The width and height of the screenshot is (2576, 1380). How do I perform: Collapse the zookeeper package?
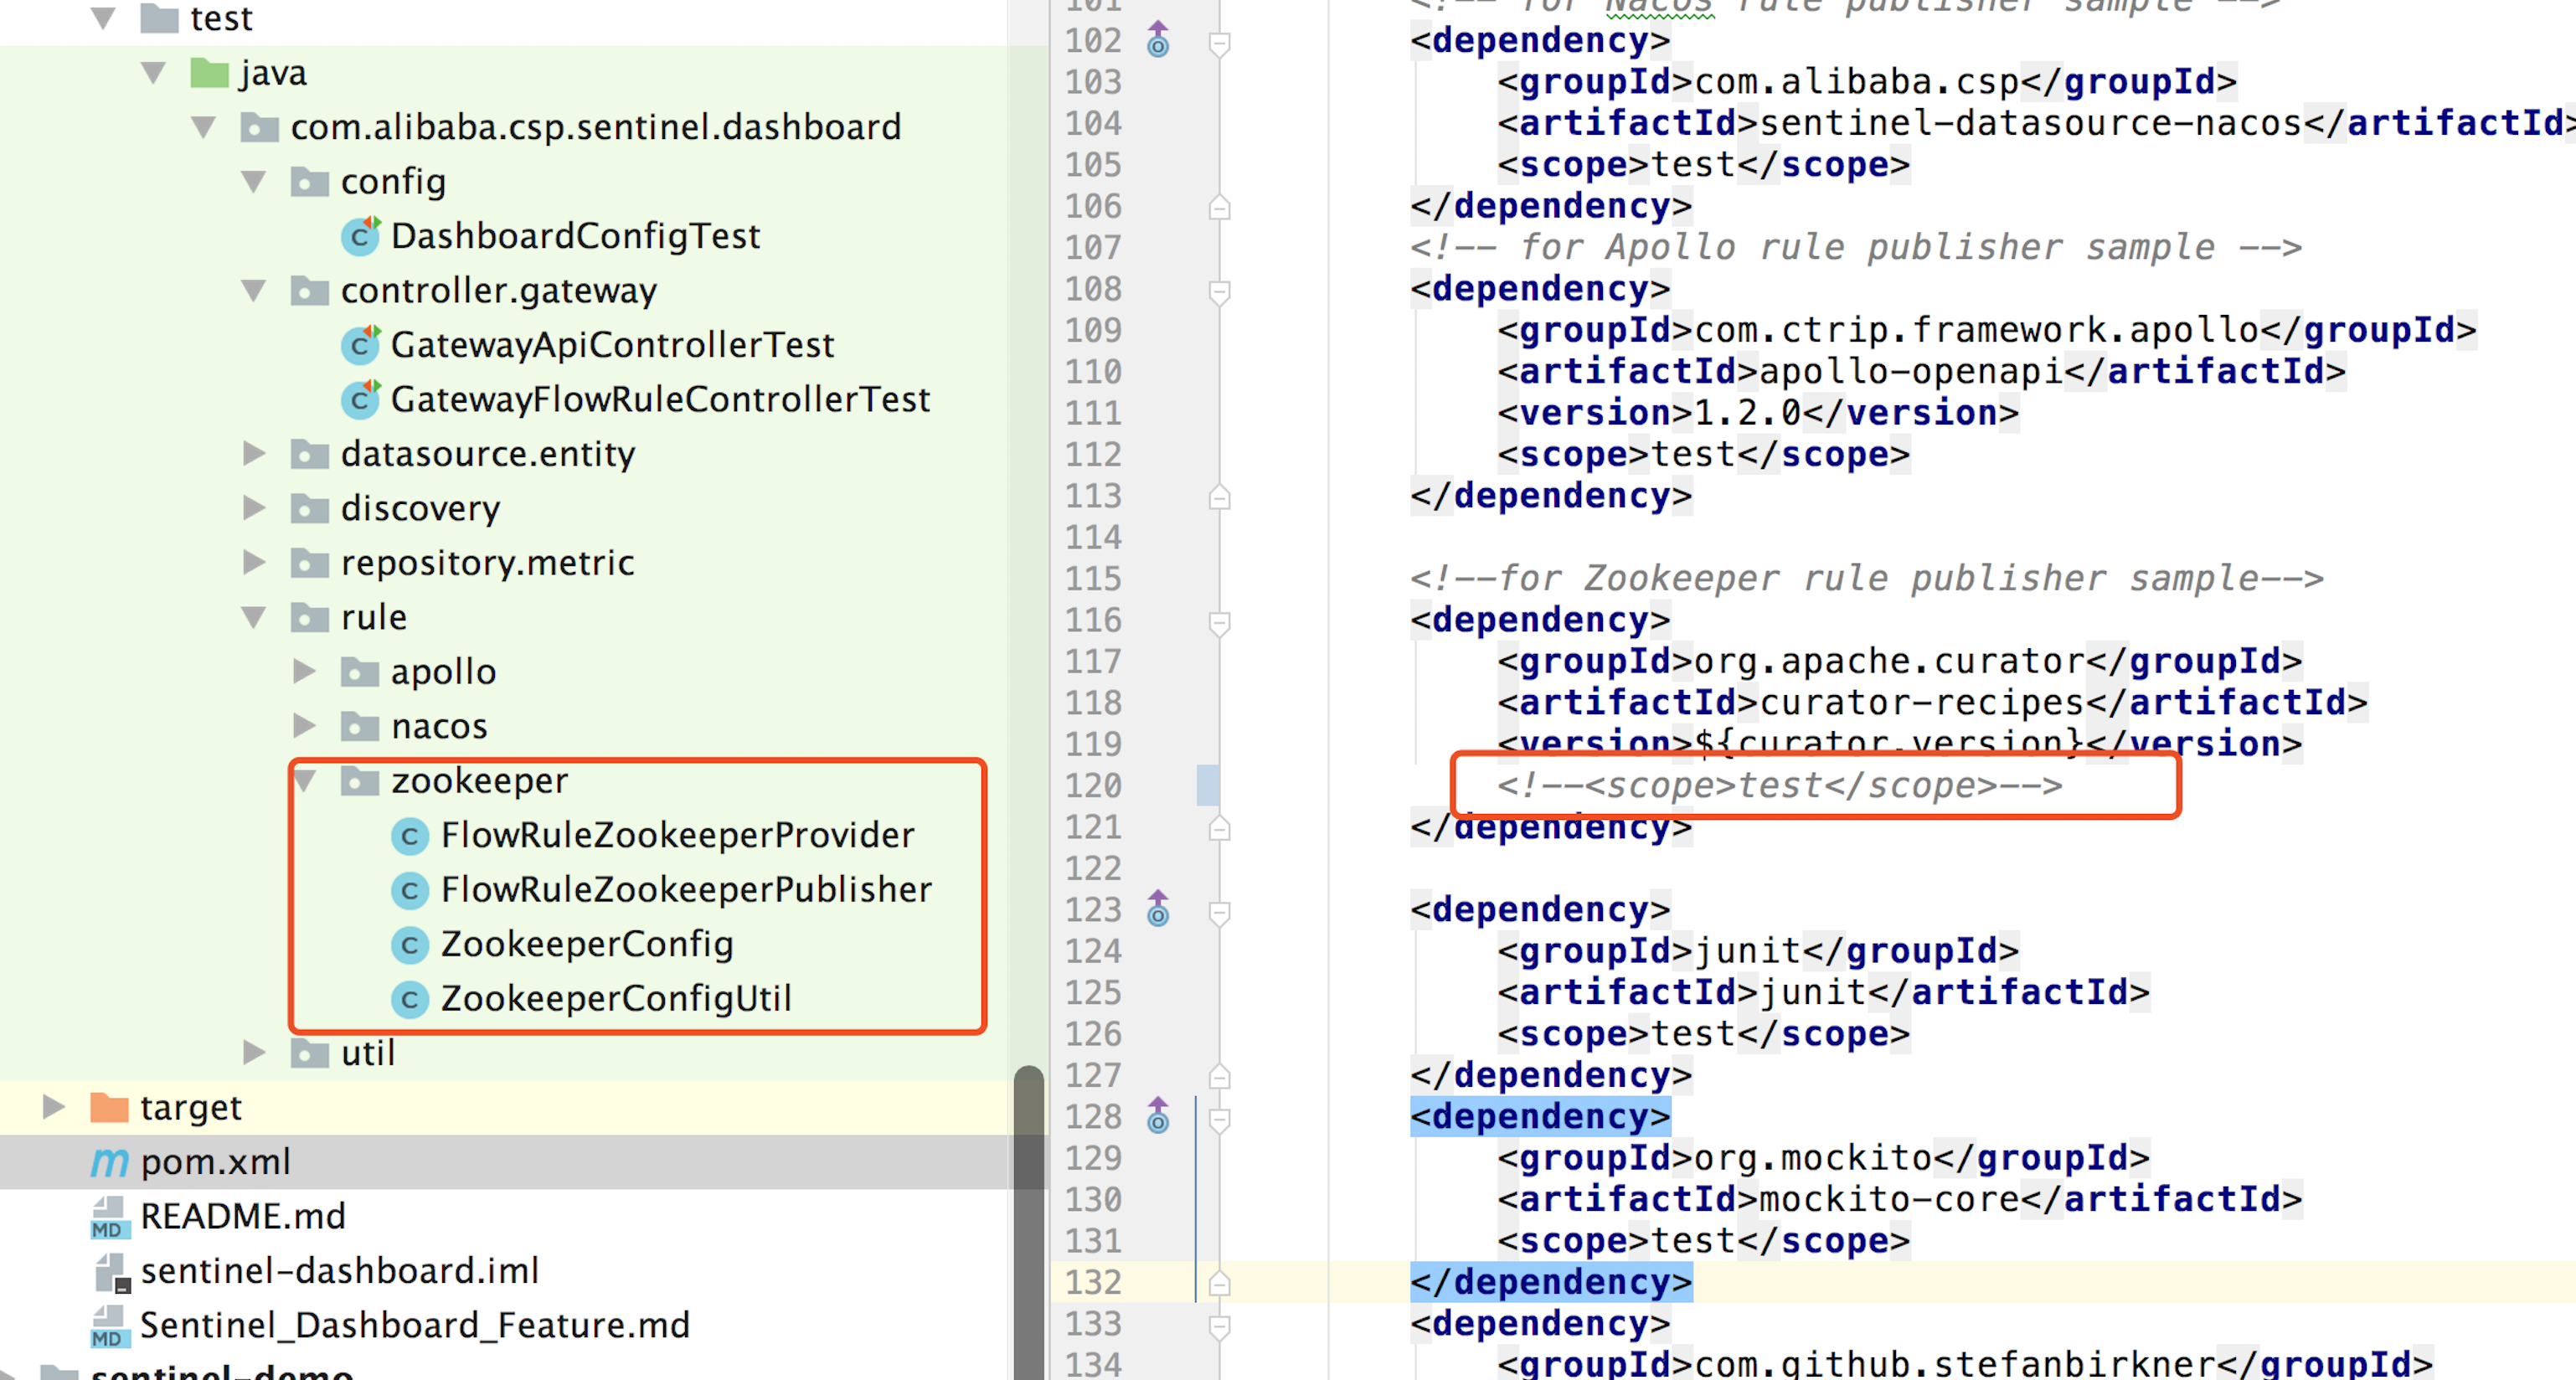point(306,781)
